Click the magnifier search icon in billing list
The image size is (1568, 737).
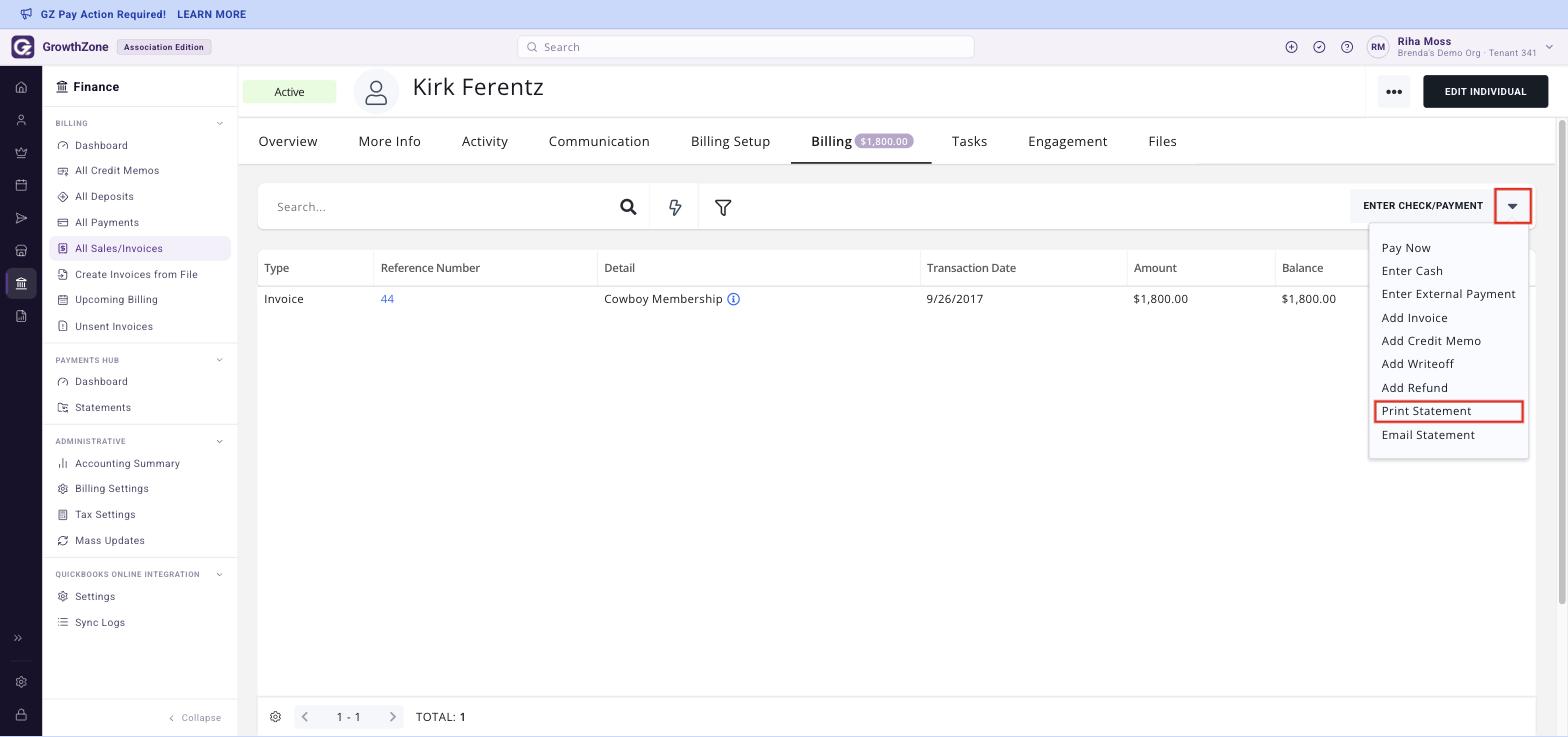point(628,207)
